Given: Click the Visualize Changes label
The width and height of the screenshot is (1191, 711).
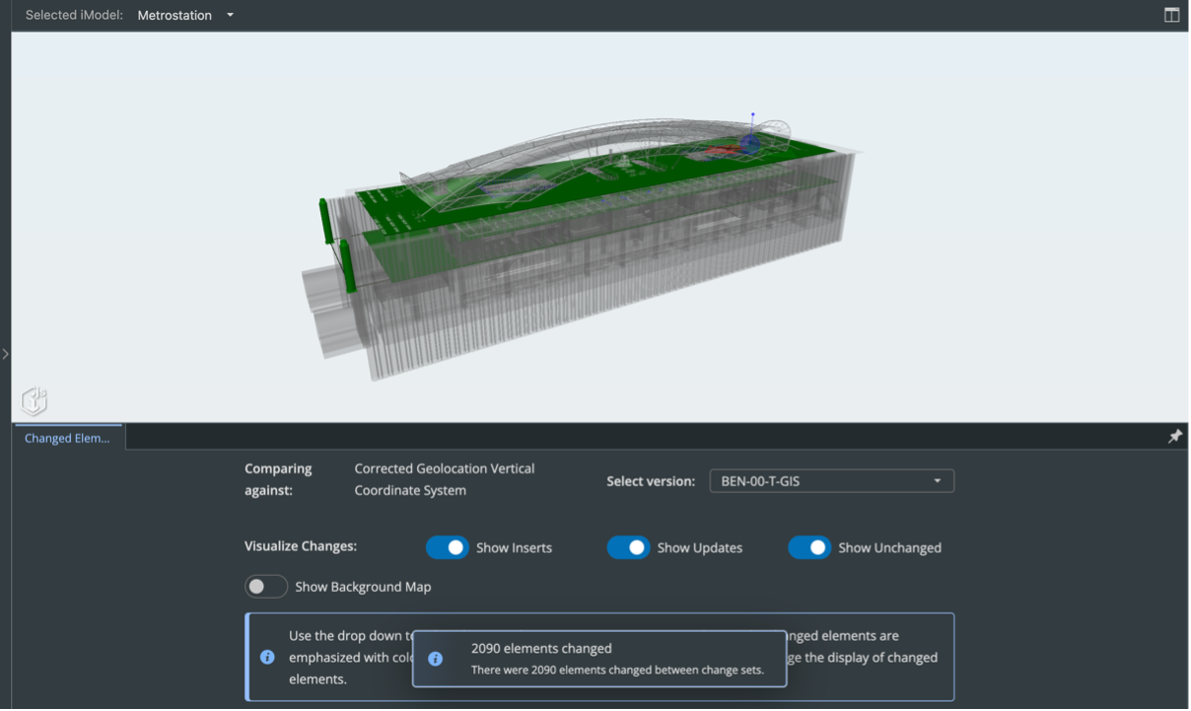Looking at the screenshot, I should click(300, 547).
